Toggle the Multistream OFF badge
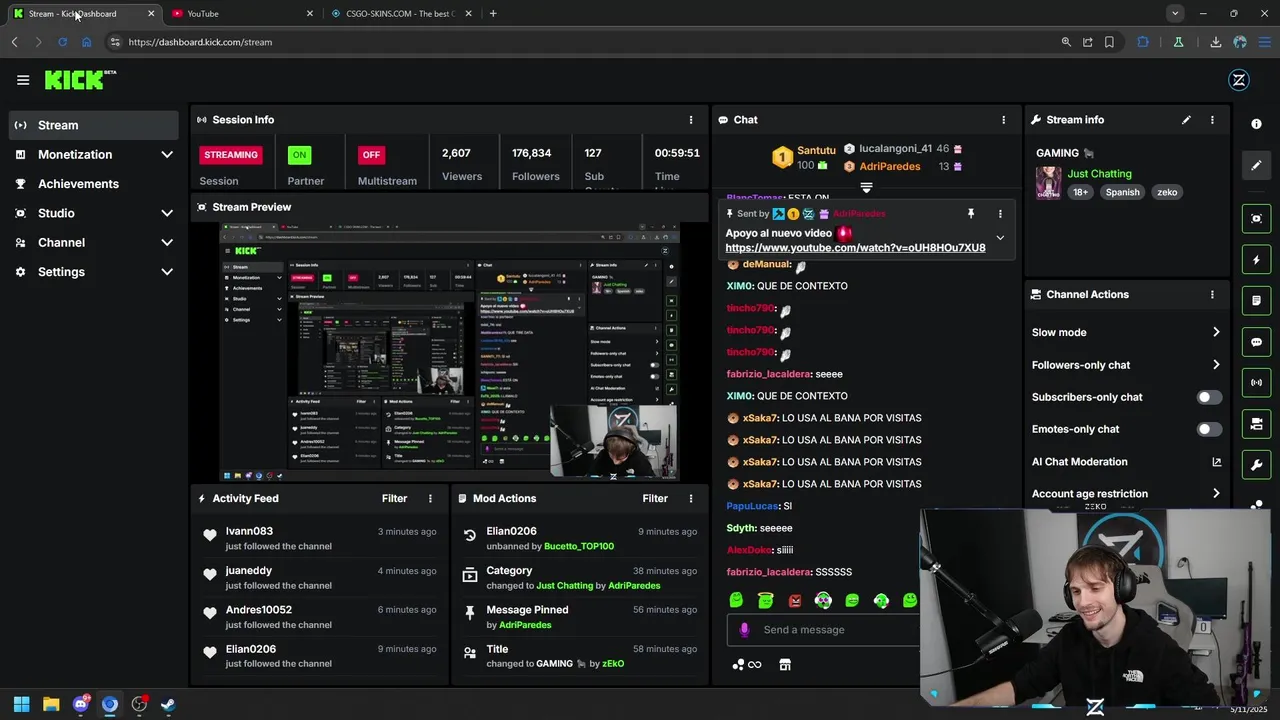1280x720 pixels. pyautogui.click(x=371, y=155)
